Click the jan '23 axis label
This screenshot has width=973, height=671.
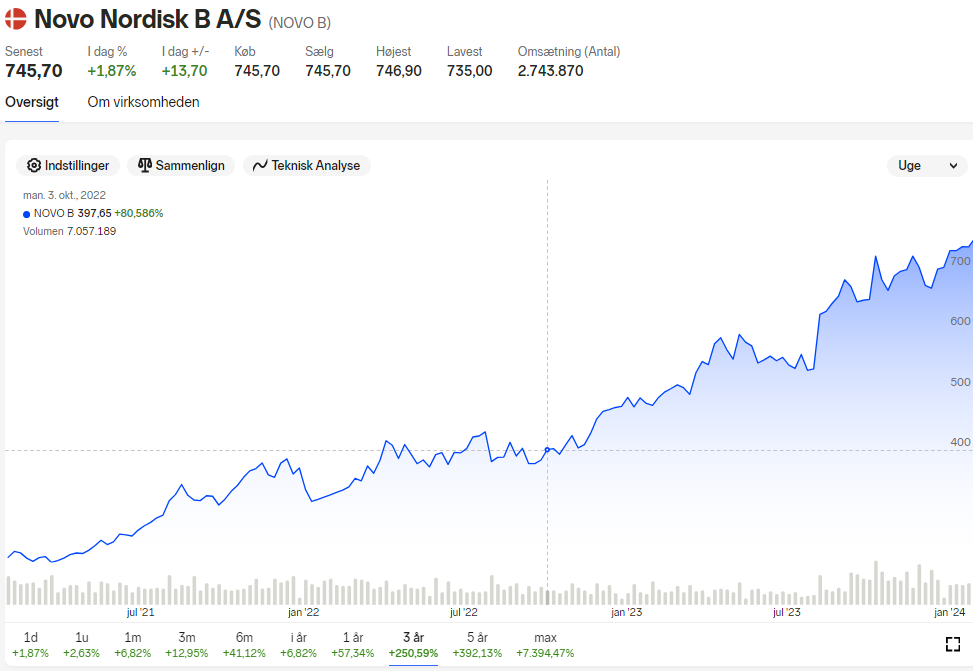(626, 612)
